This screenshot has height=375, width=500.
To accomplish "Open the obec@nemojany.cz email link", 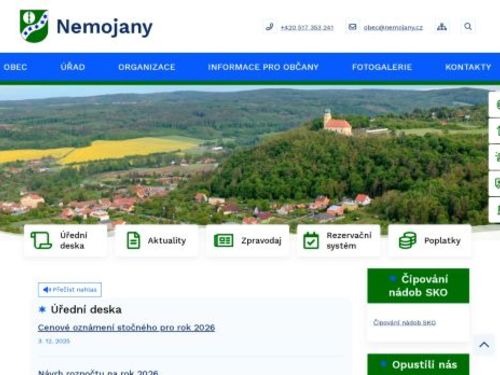I will click(x=393, y=27).
